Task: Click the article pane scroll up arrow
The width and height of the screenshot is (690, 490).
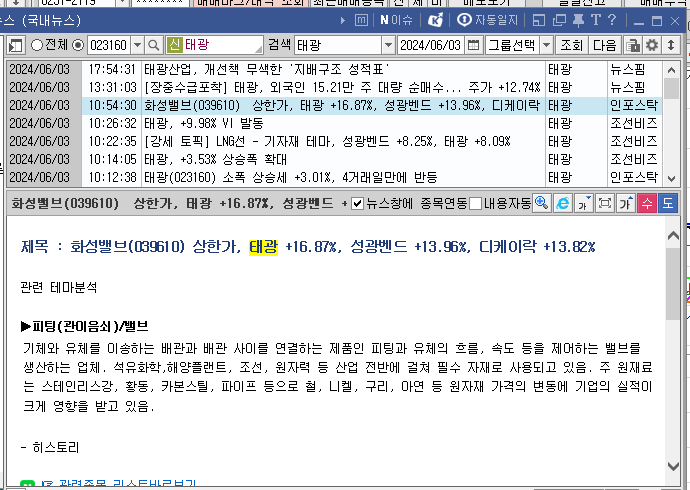Action: (x=673, y=236)
